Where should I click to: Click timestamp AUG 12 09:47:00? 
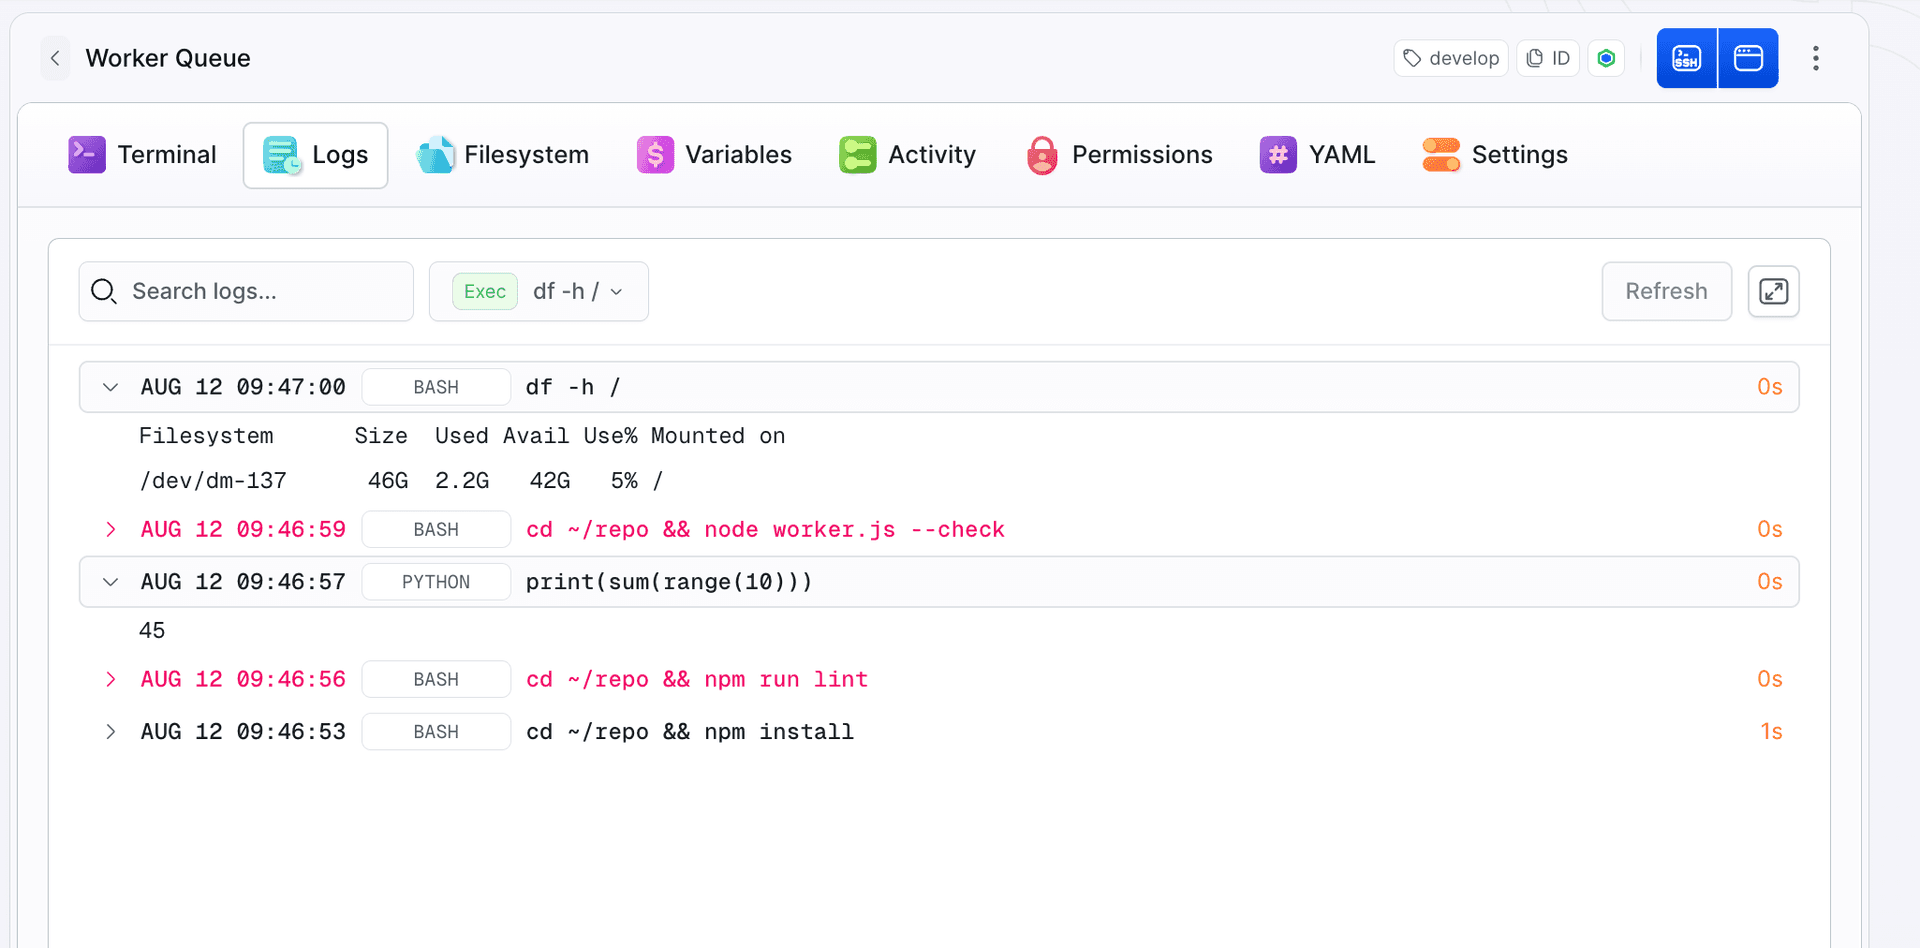(x=243, y=387)
